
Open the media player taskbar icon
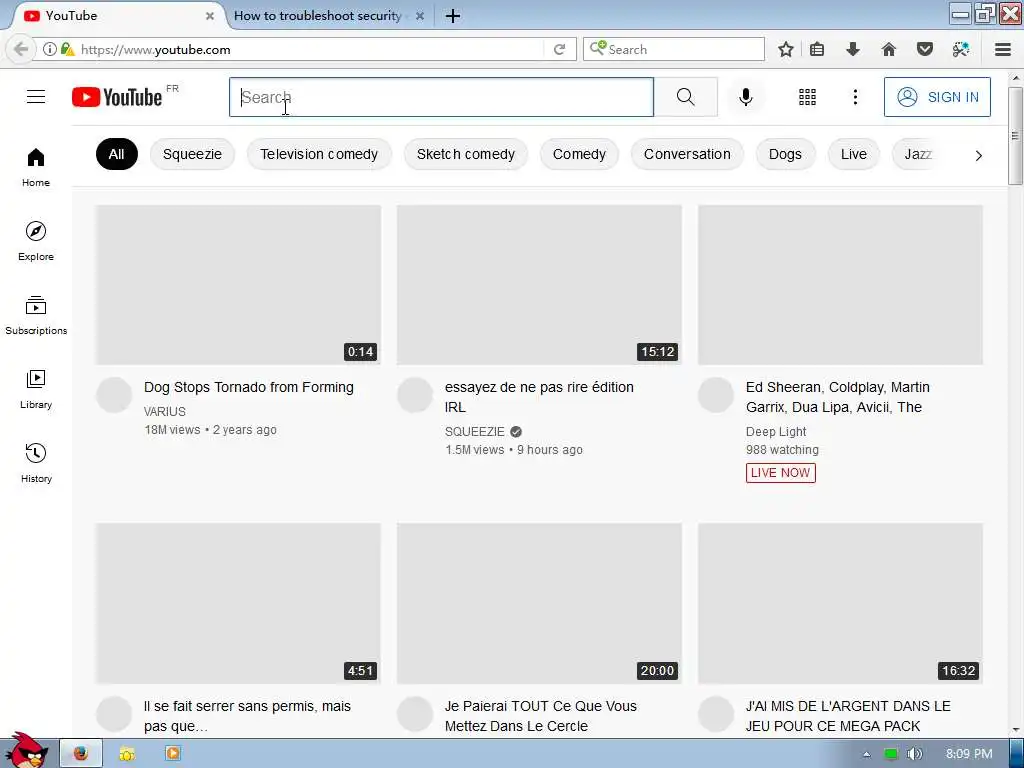pos(173,754)
